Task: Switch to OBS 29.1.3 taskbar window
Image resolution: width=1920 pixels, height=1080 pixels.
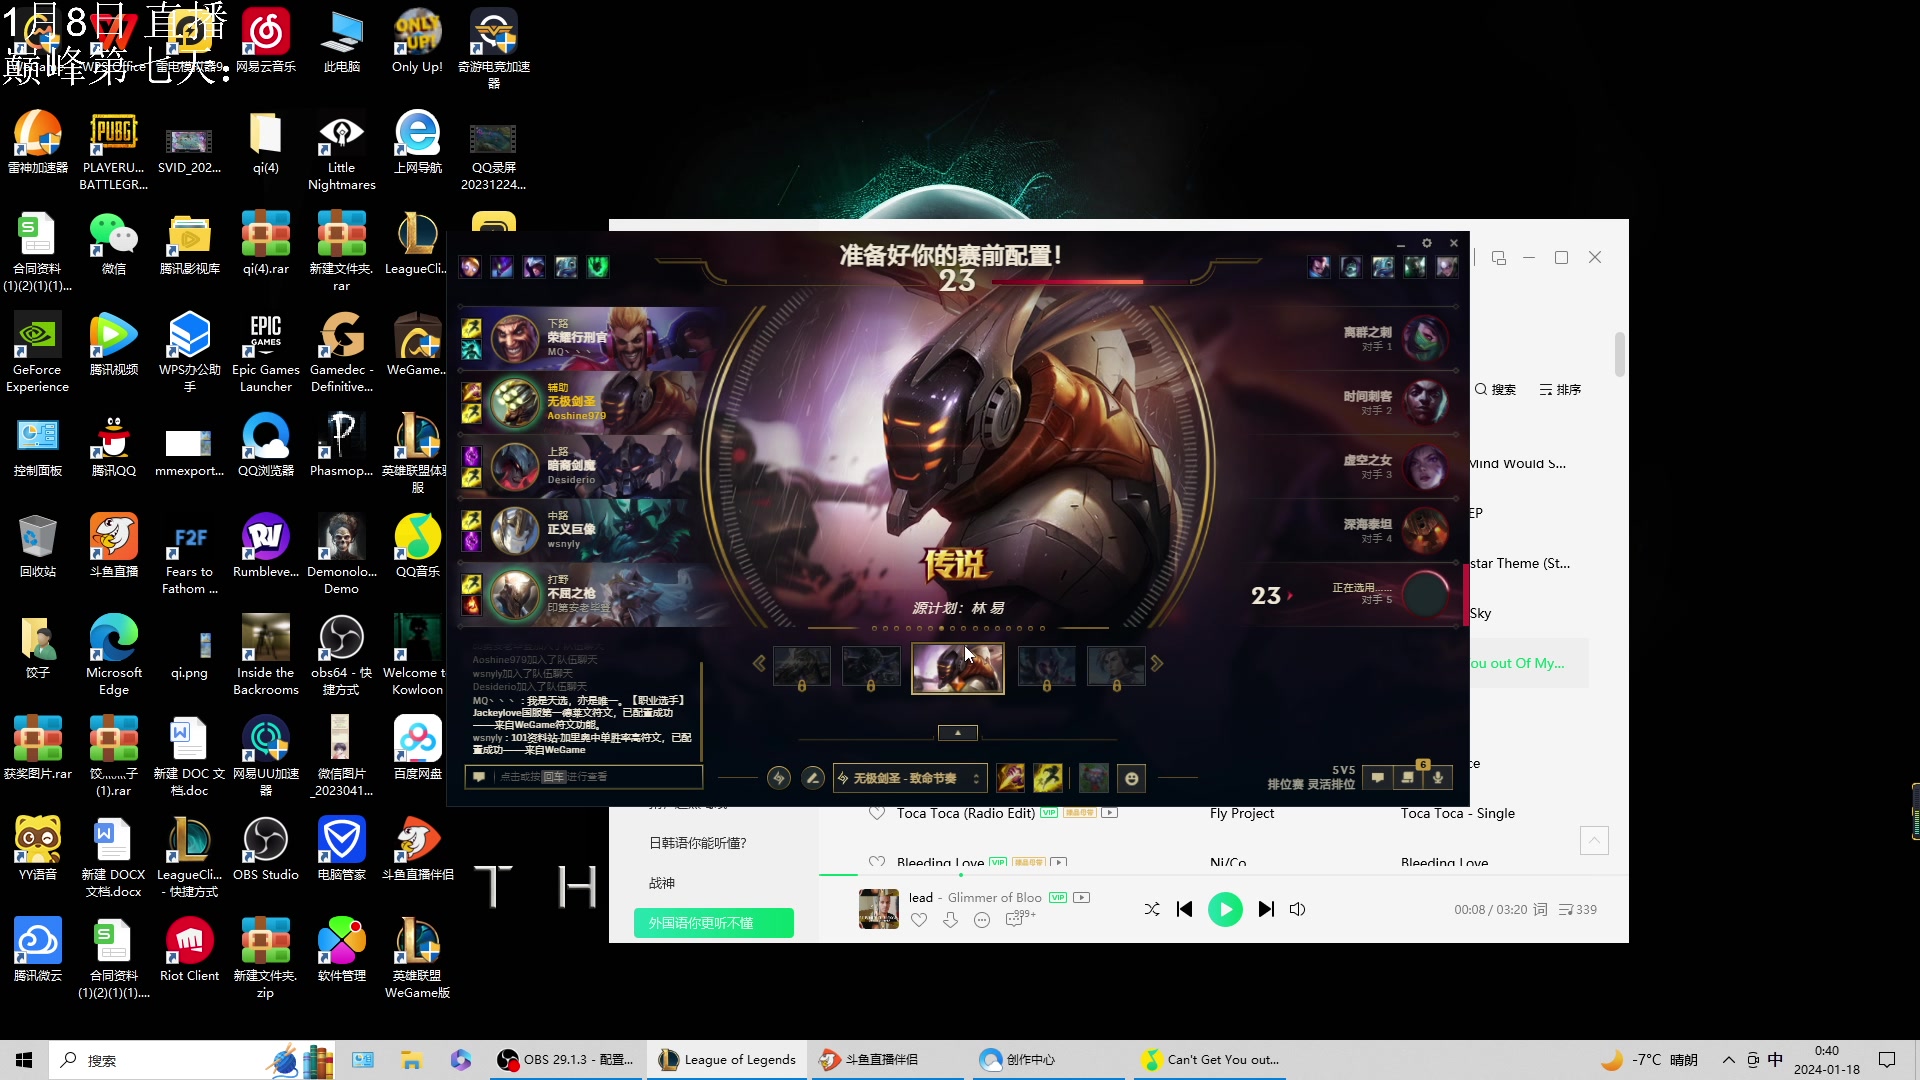Action: (x=568, y=1059)
